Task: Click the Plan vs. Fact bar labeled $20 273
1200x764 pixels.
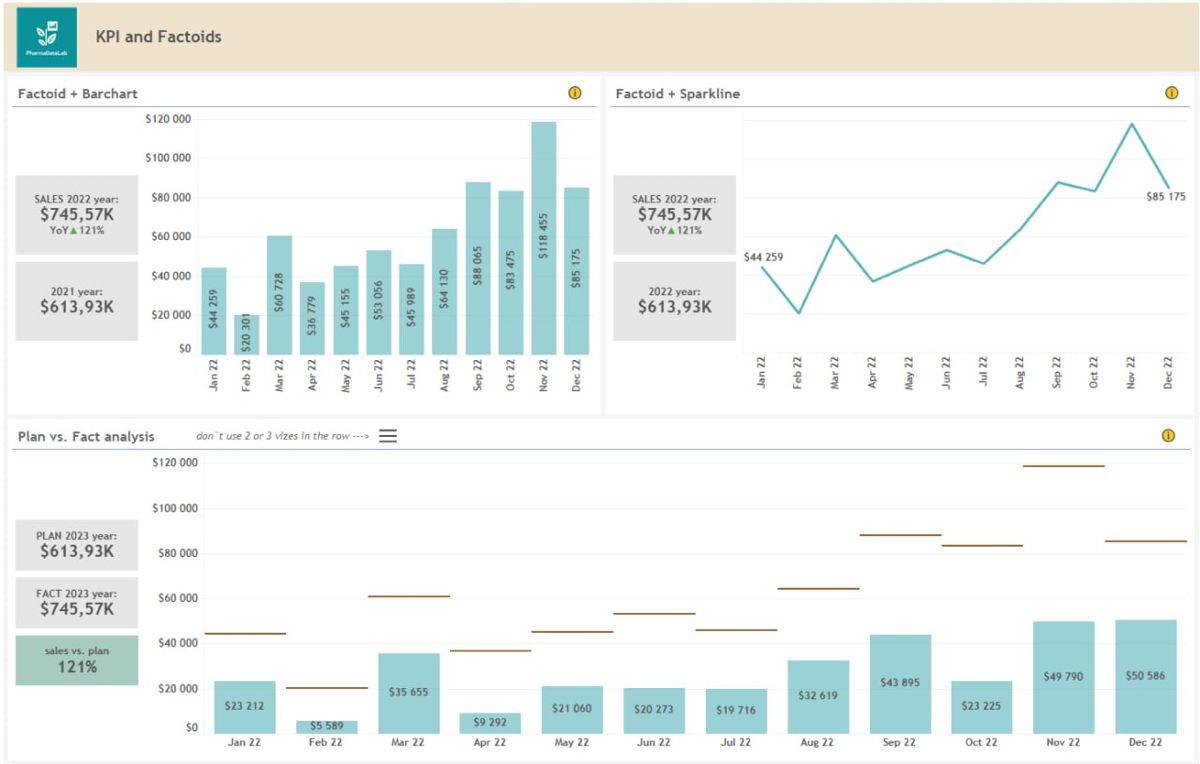Action: tap(655, 711)
